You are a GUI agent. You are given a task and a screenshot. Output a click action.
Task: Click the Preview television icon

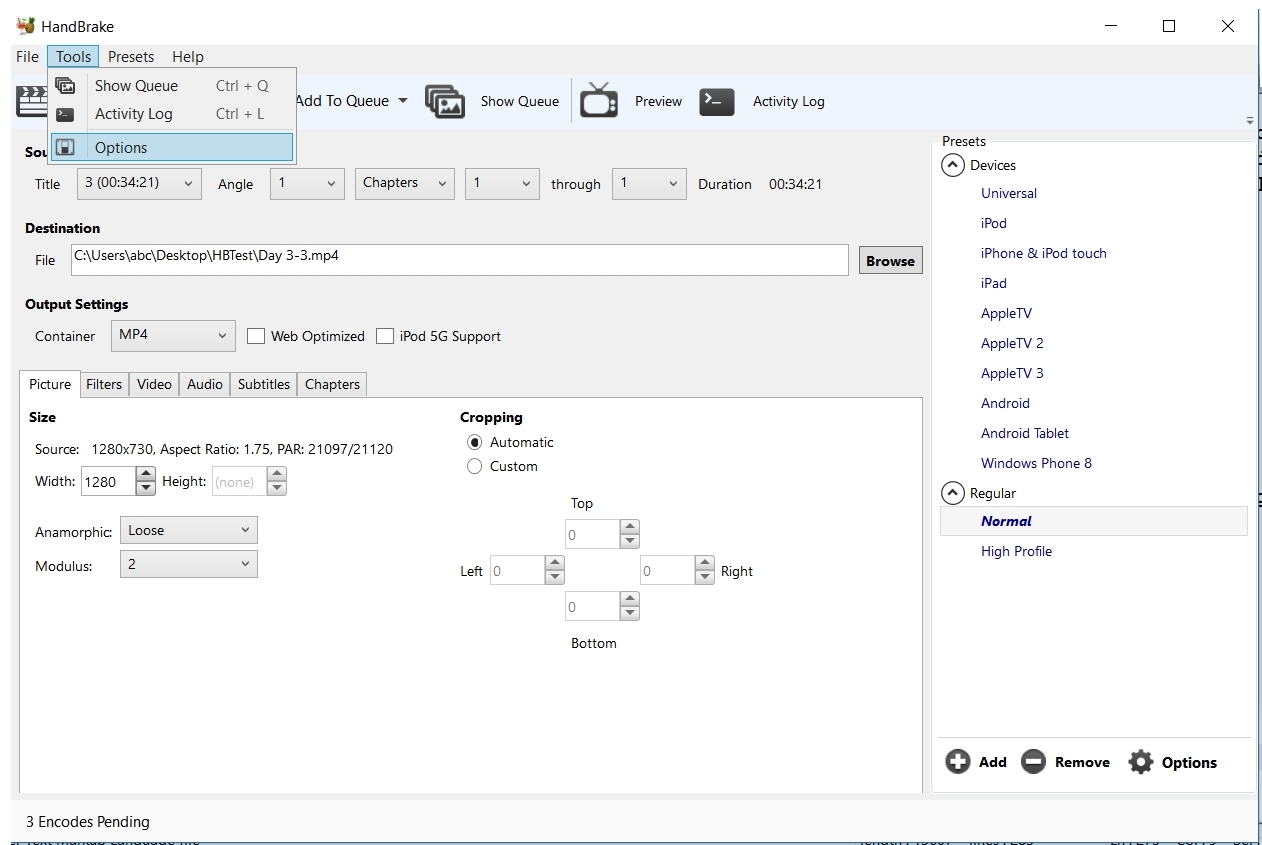coord(598,101)
